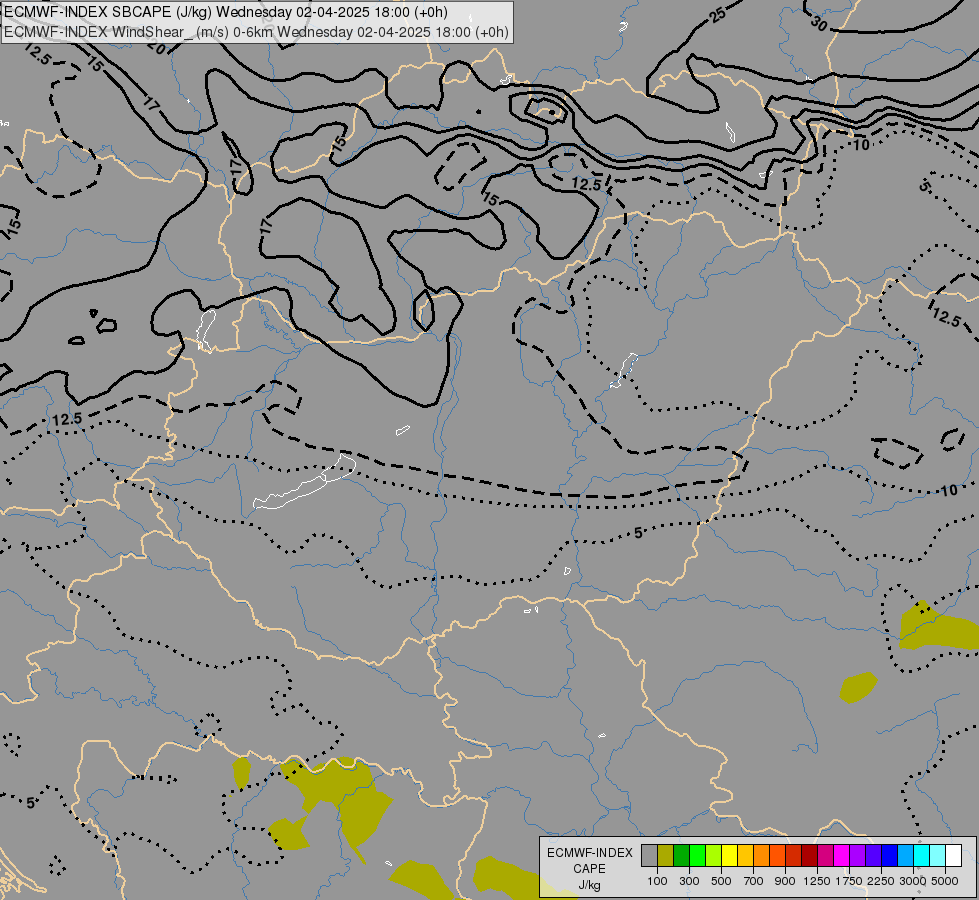Click the SBCAPE title line in the header
Viewport: 979px width, 900px height.
(x=225, y=12)
